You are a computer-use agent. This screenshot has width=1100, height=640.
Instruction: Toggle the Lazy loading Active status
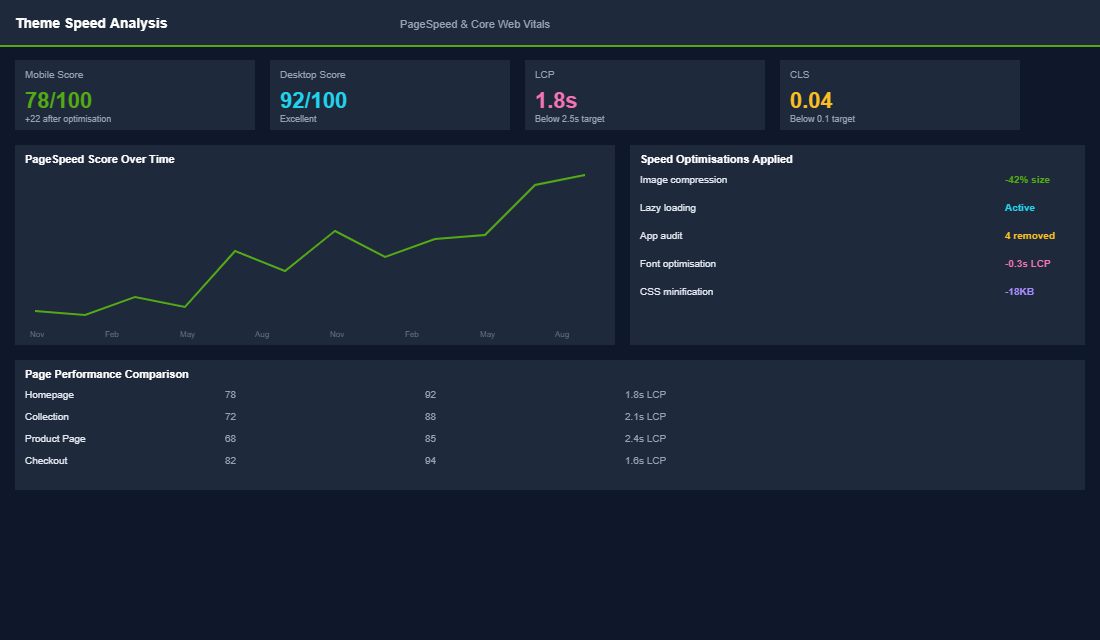1020,207
